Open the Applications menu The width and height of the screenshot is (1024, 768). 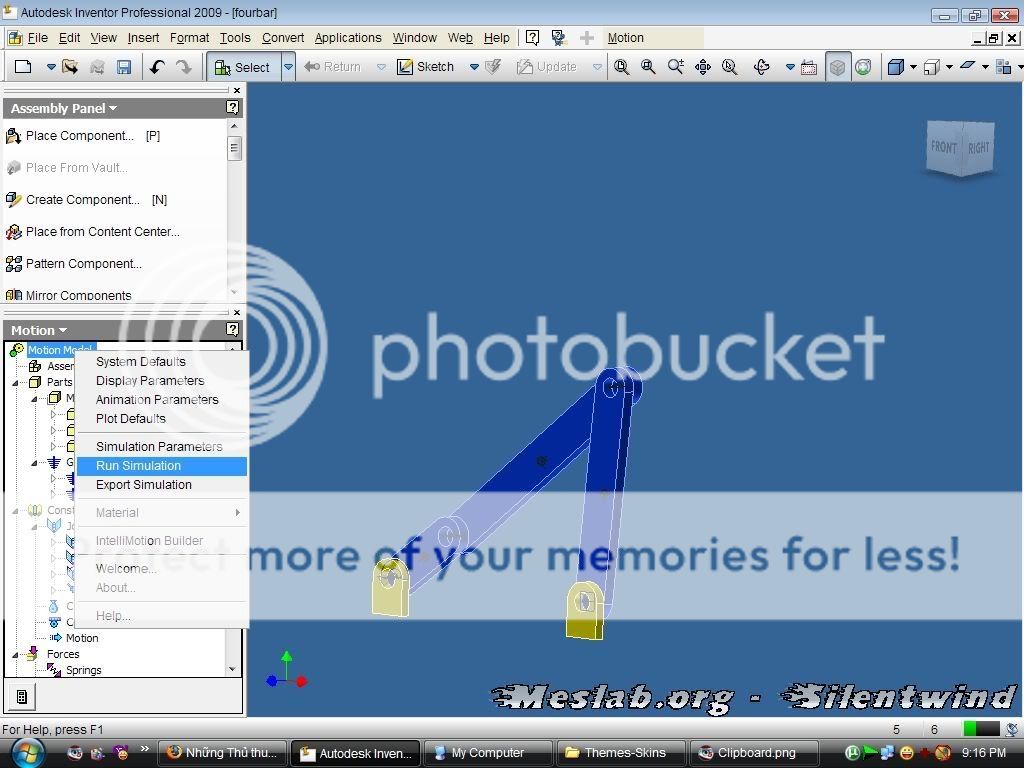tap(348, 38)
